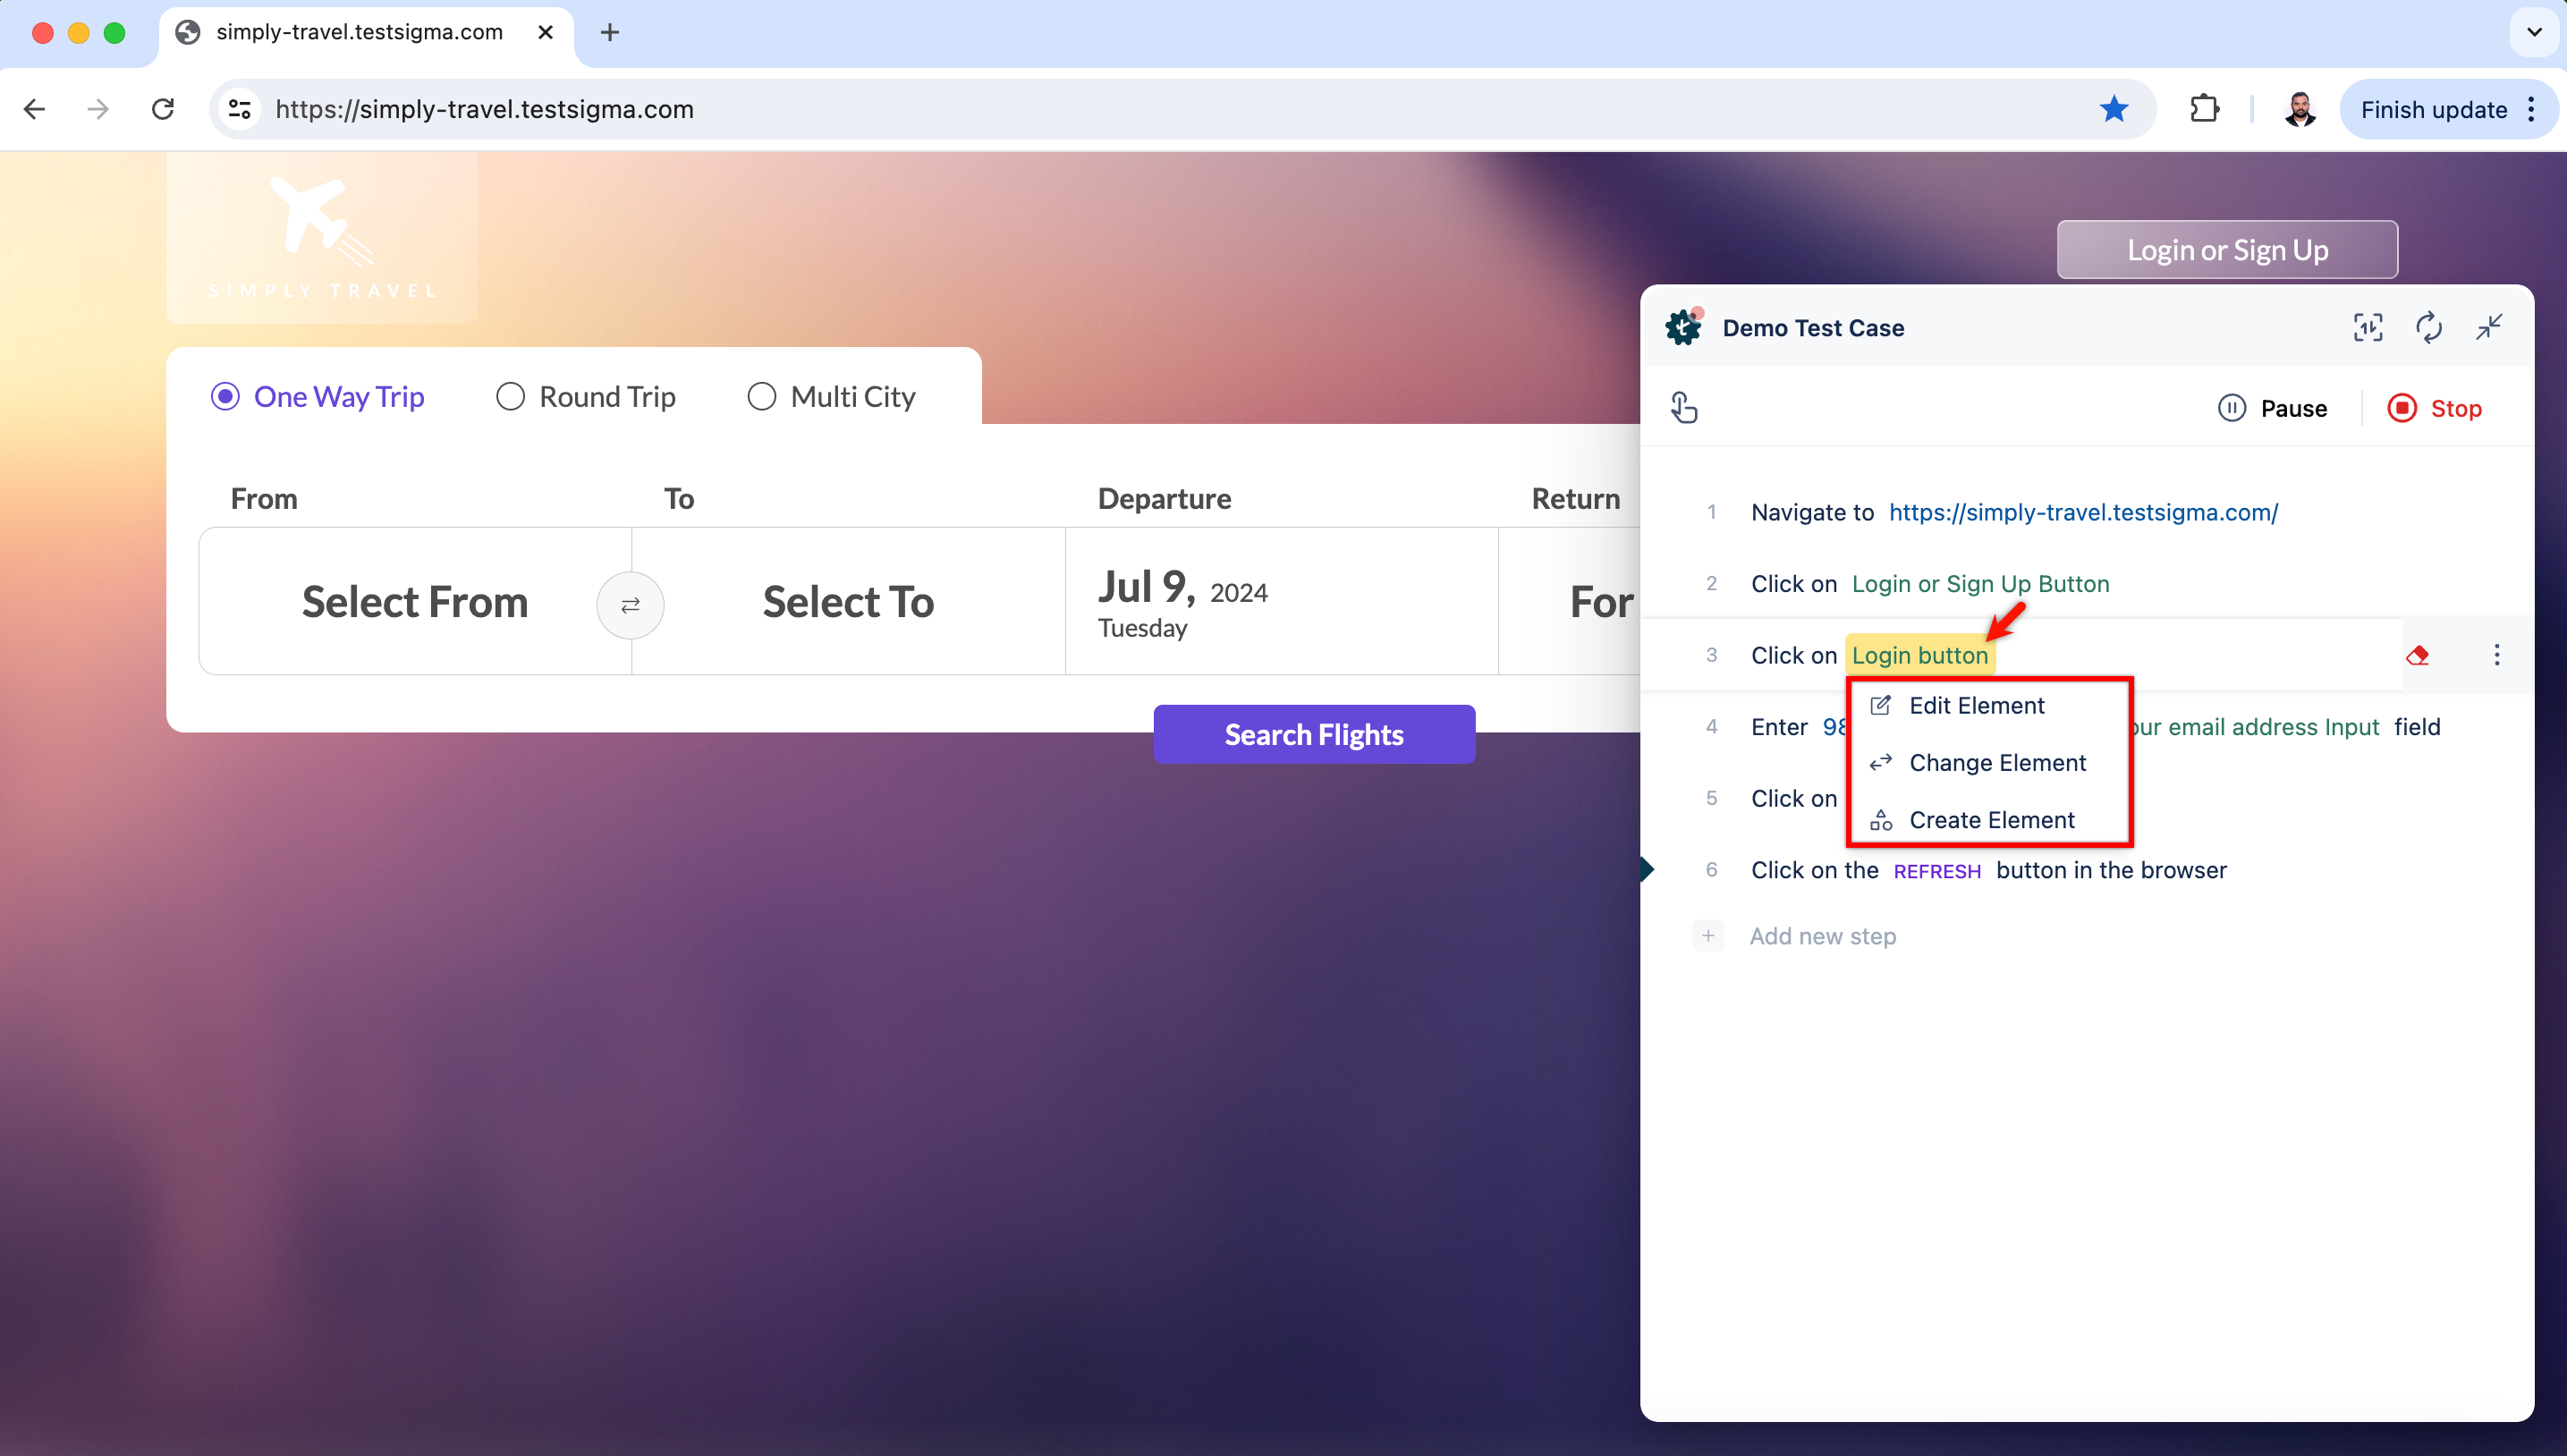
Task: Collapse the Demo Test Case recorder panel
Action: click(x=2489, y=327)
